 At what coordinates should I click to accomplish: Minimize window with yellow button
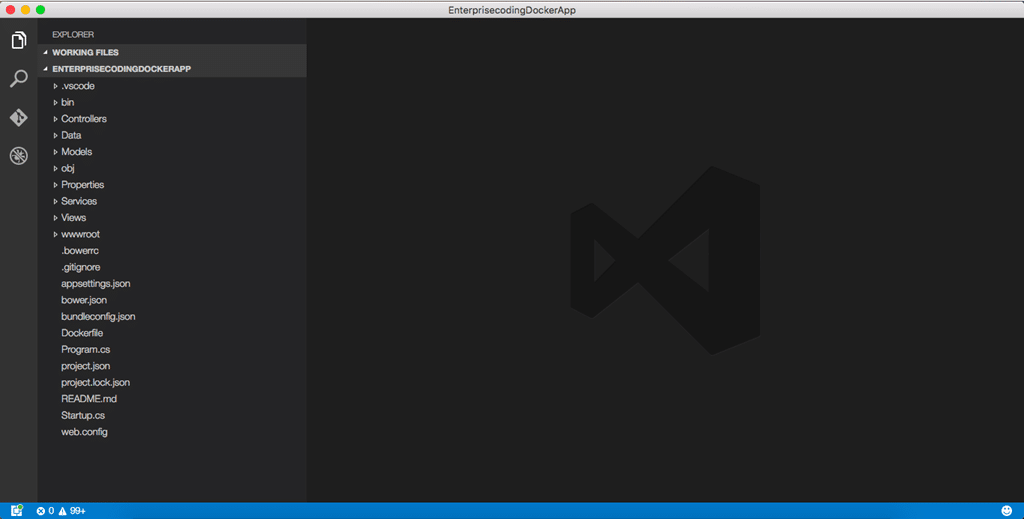tap(25, 10)
